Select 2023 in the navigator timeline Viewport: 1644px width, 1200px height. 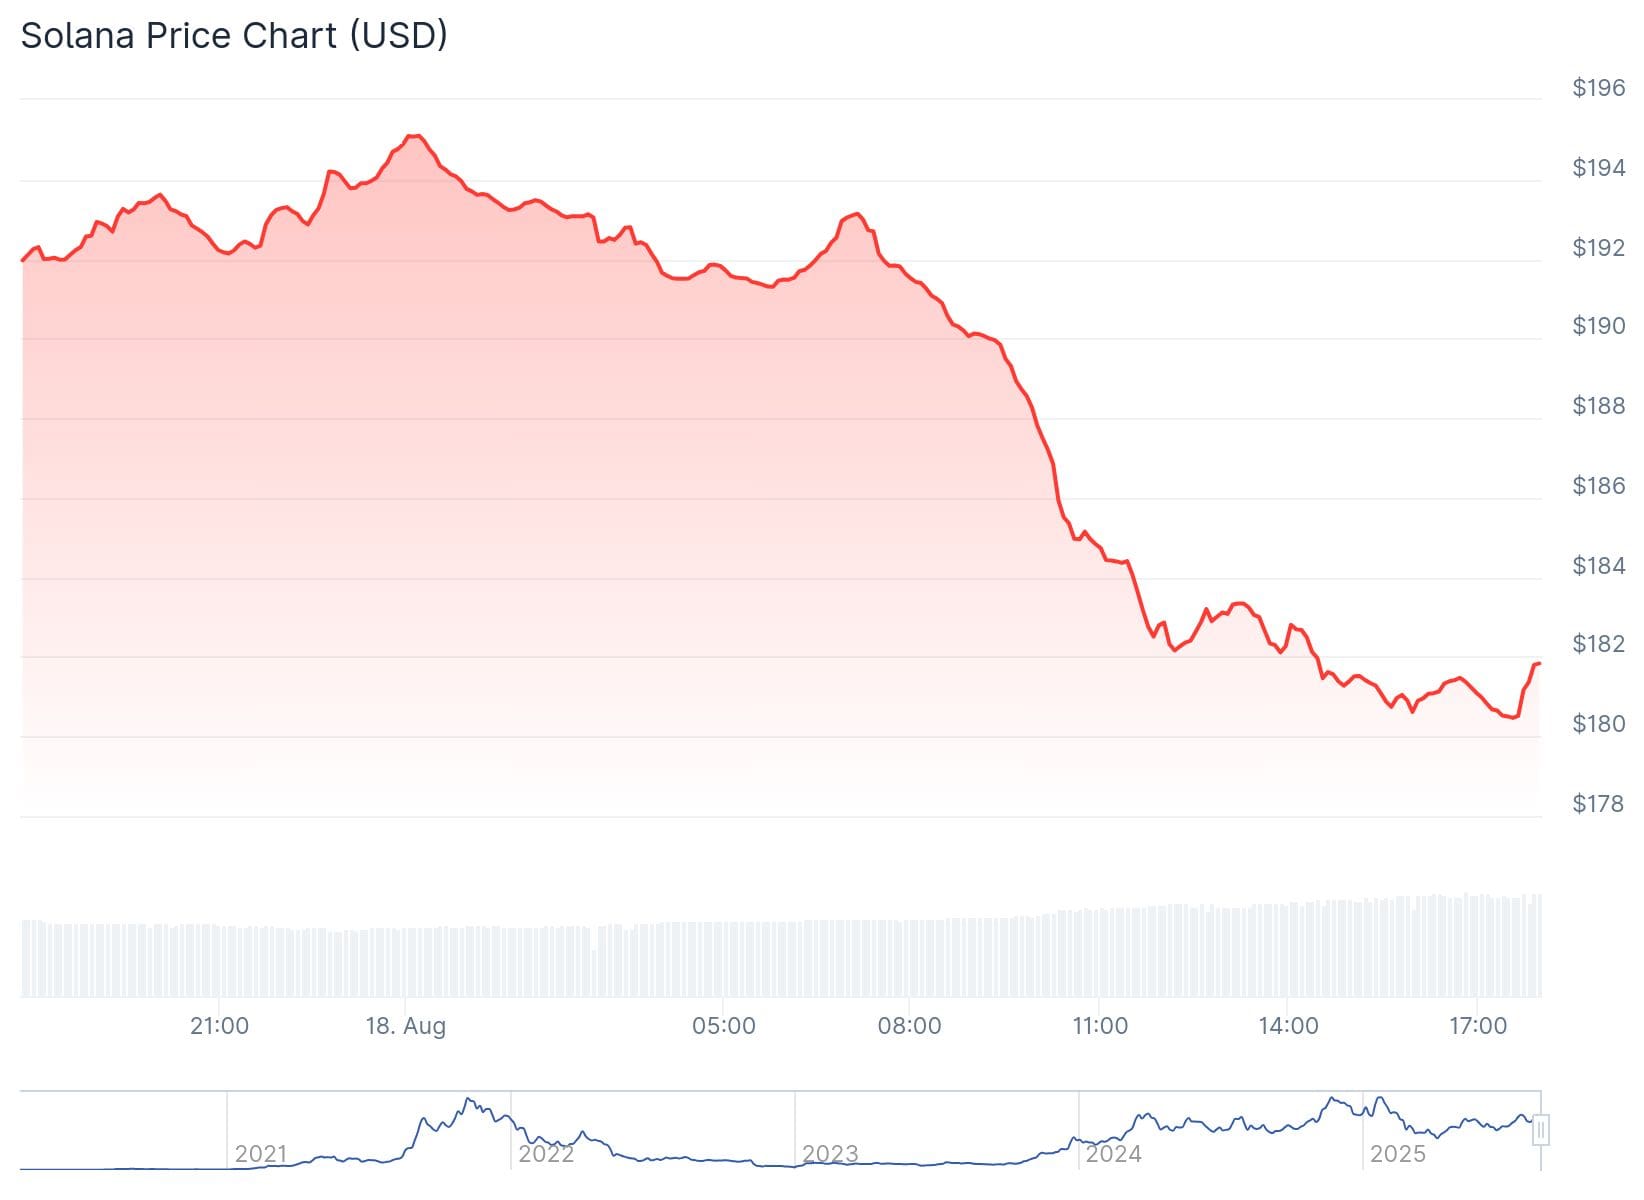tap(830, 1154)
